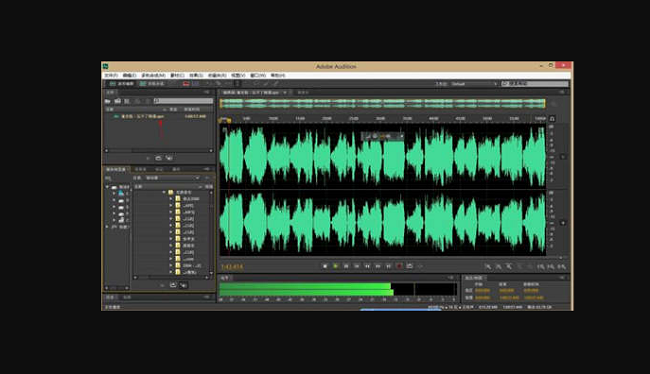
Task: Switch to the Multitrack editor view button
Action: tap(152, 84)
